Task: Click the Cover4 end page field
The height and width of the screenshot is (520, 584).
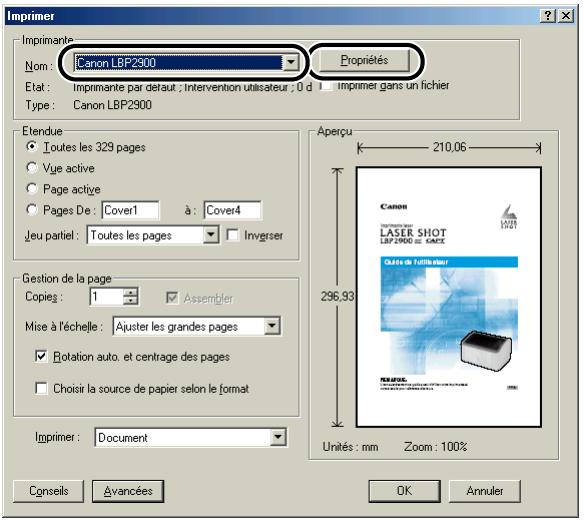Action: (x=232, y=210)
